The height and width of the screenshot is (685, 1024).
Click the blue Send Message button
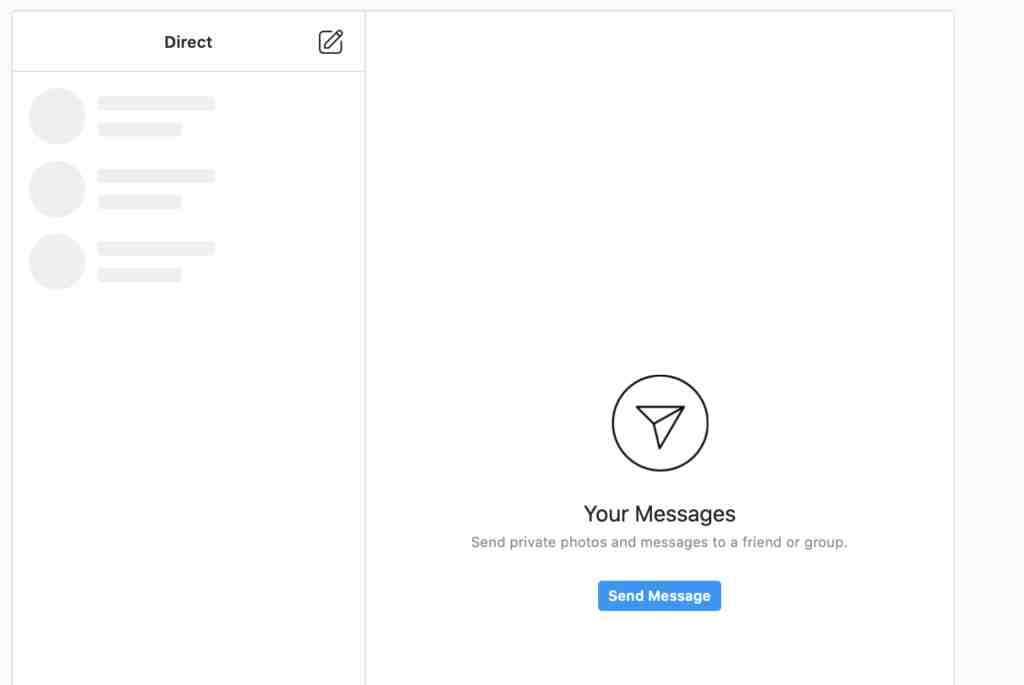click(659, 596)
